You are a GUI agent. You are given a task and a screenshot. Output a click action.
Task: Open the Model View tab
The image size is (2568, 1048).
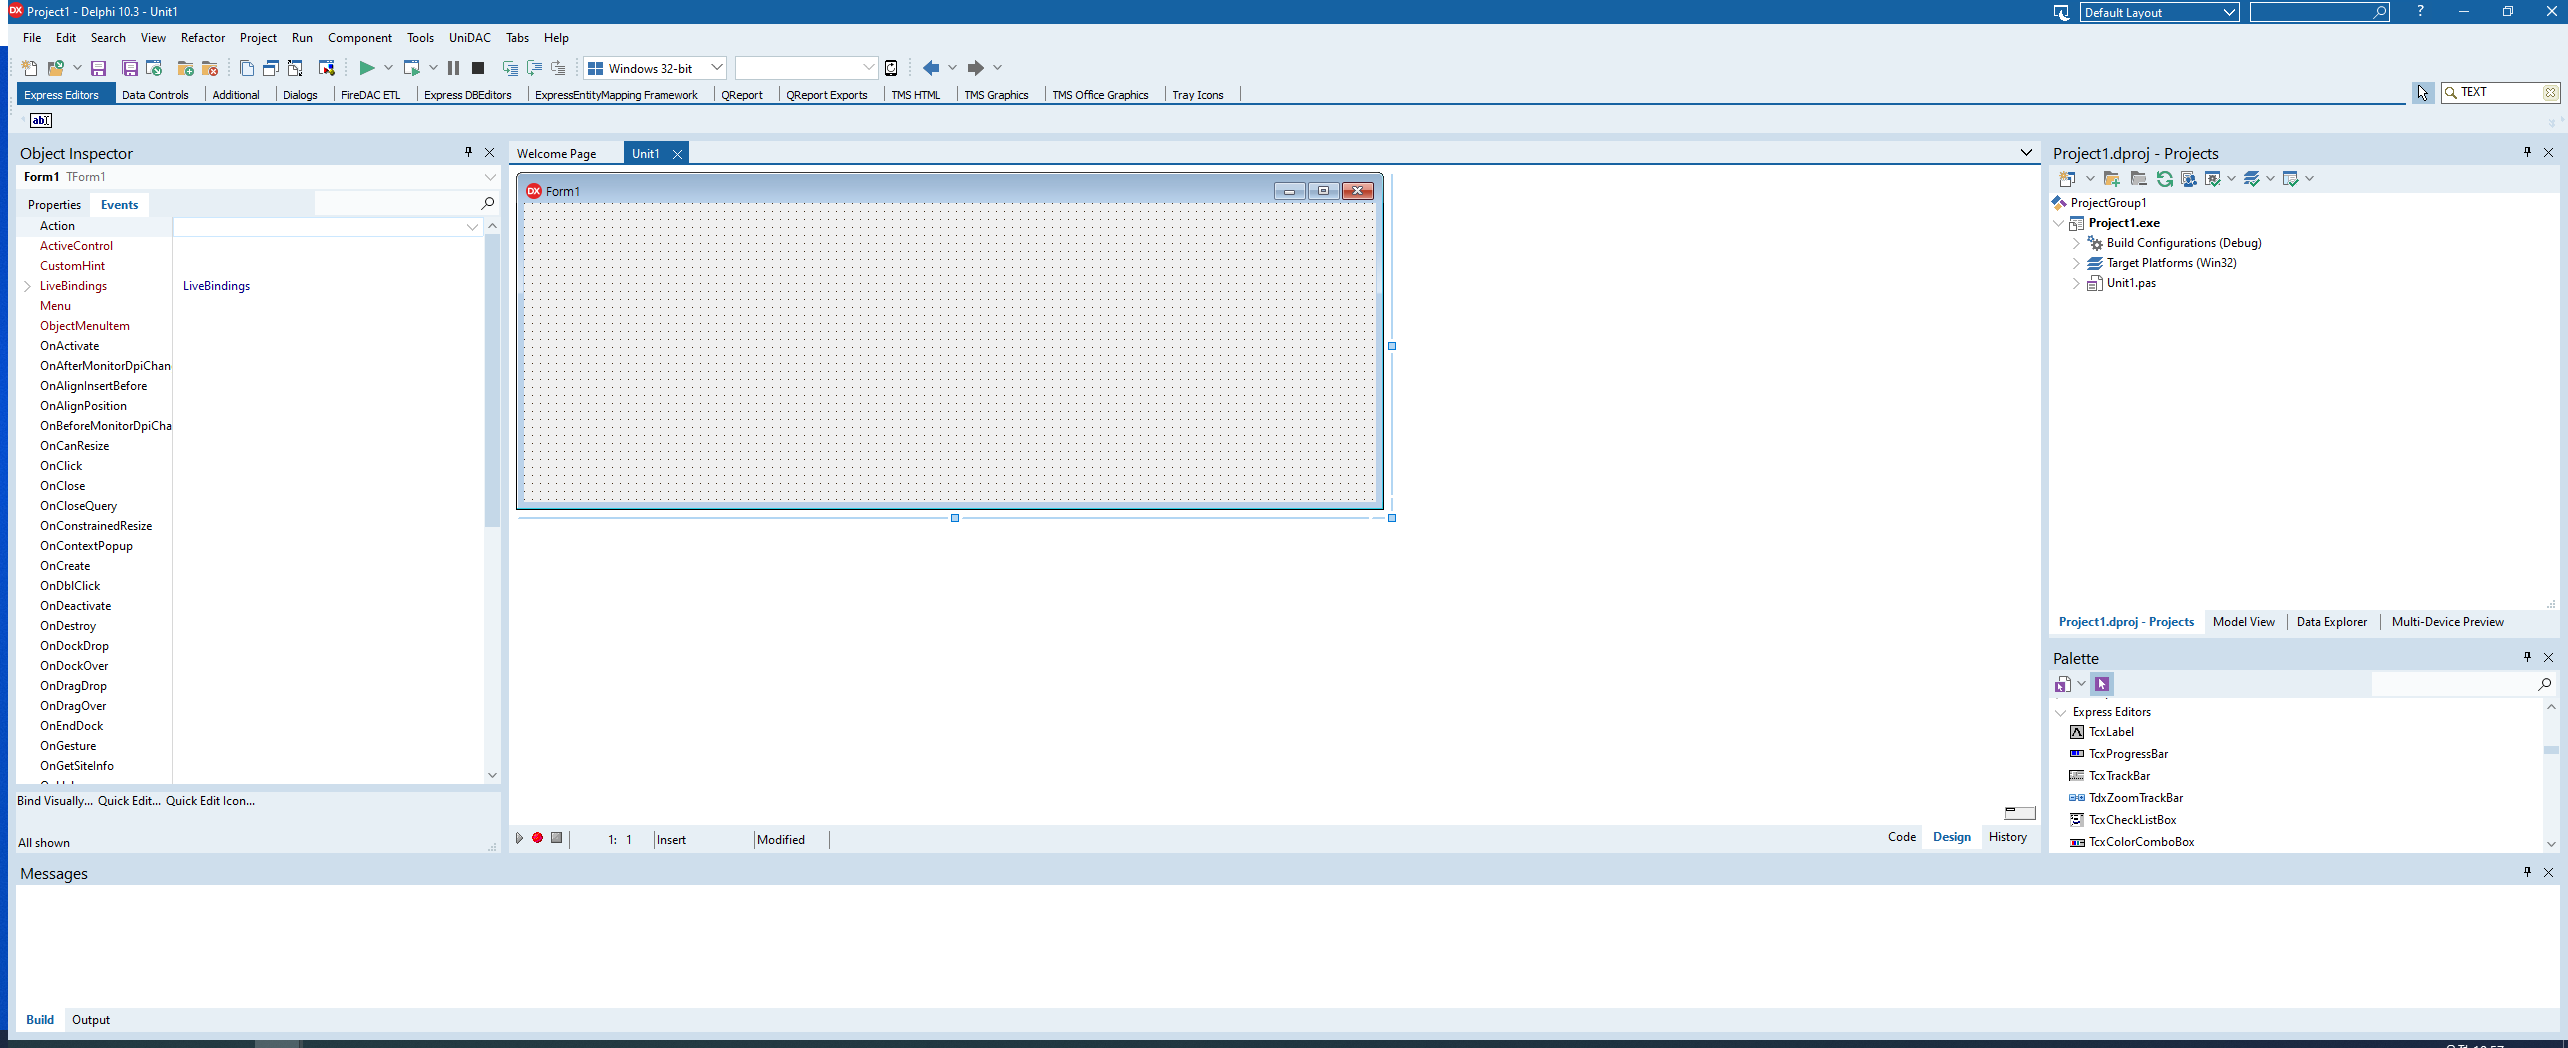2243,622
